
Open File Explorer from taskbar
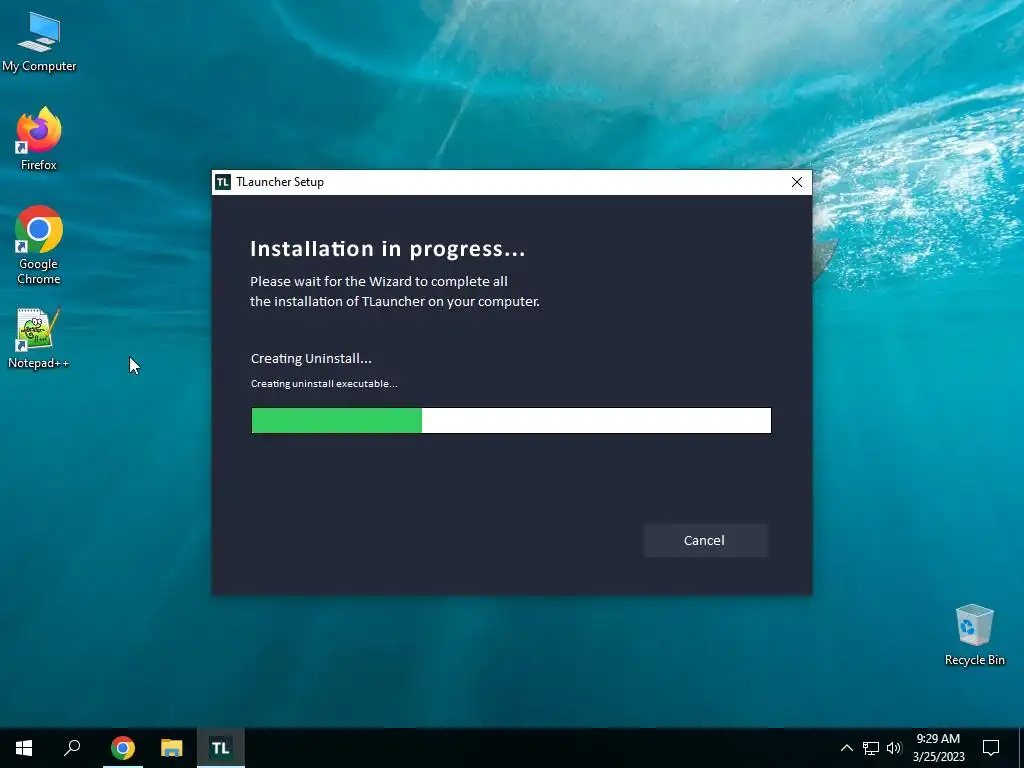(x=172, y=748)
